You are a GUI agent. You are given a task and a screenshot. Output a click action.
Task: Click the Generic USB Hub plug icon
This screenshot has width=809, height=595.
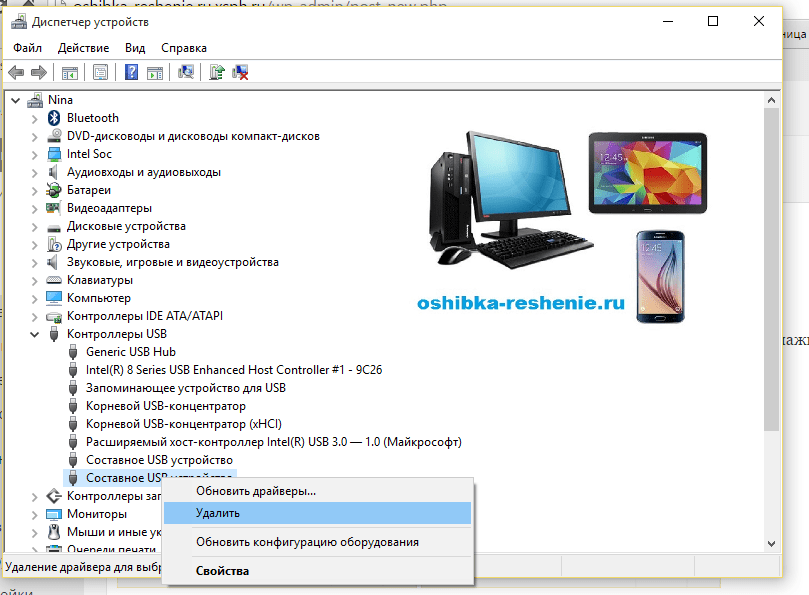tap(73, 352)
